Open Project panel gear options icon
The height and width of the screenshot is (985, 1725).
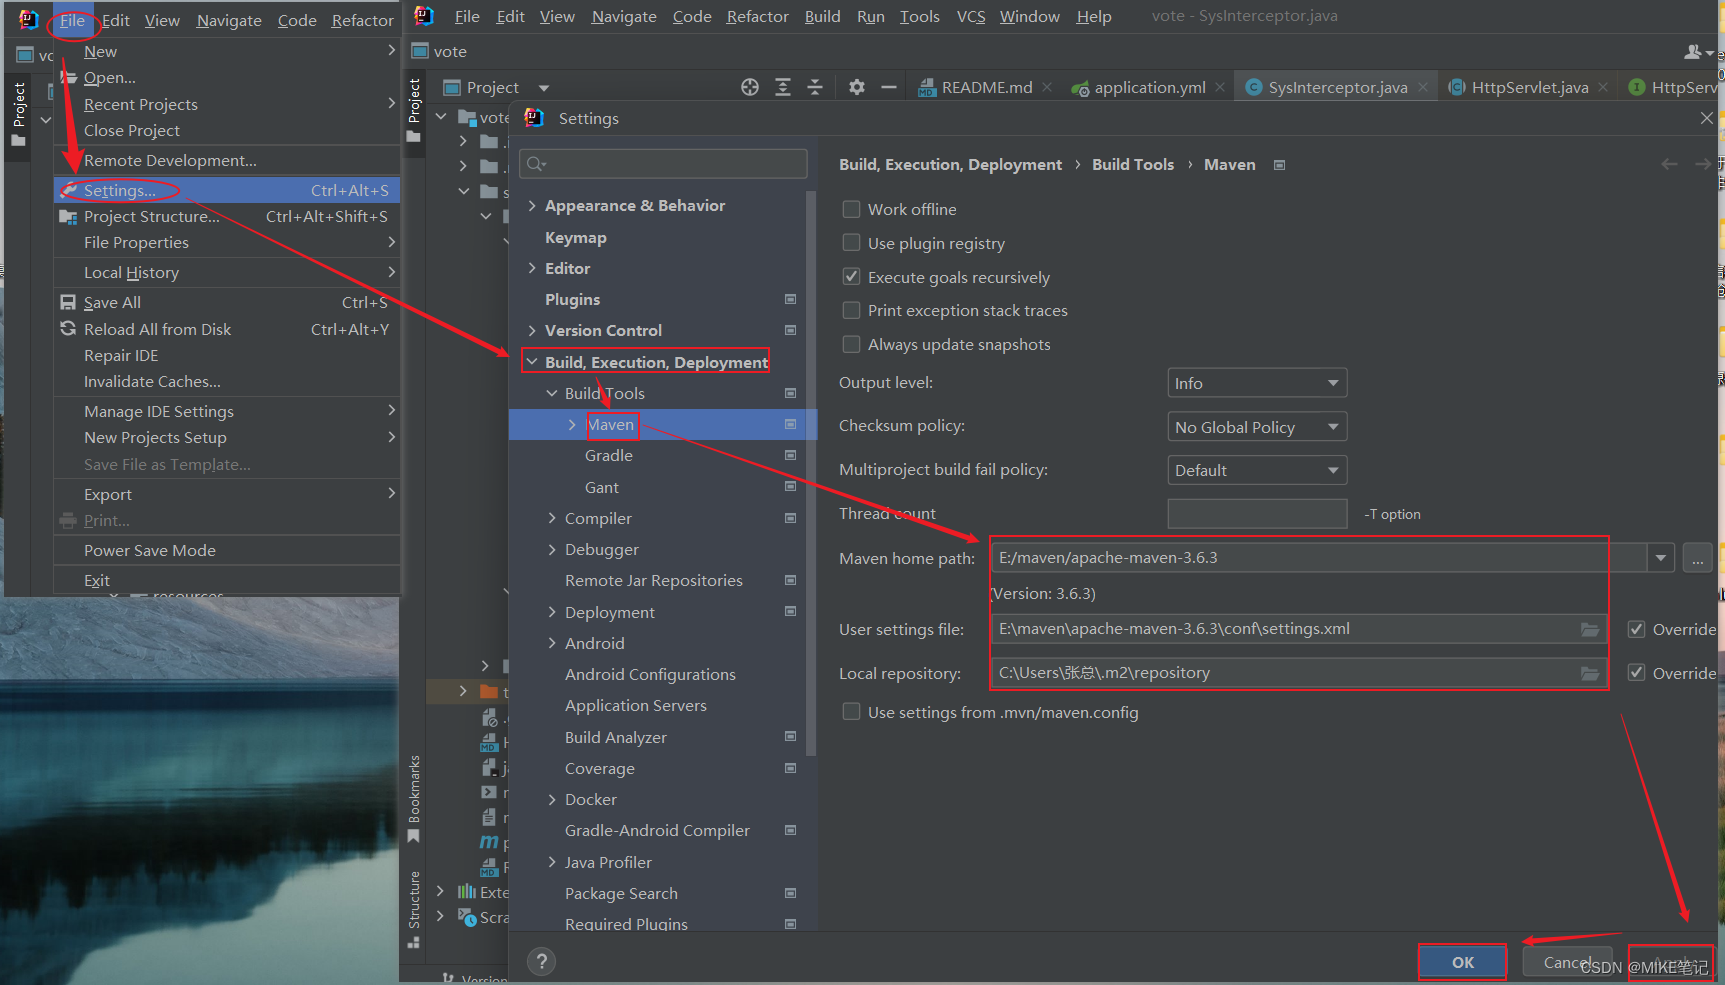(x=857, y=87)
